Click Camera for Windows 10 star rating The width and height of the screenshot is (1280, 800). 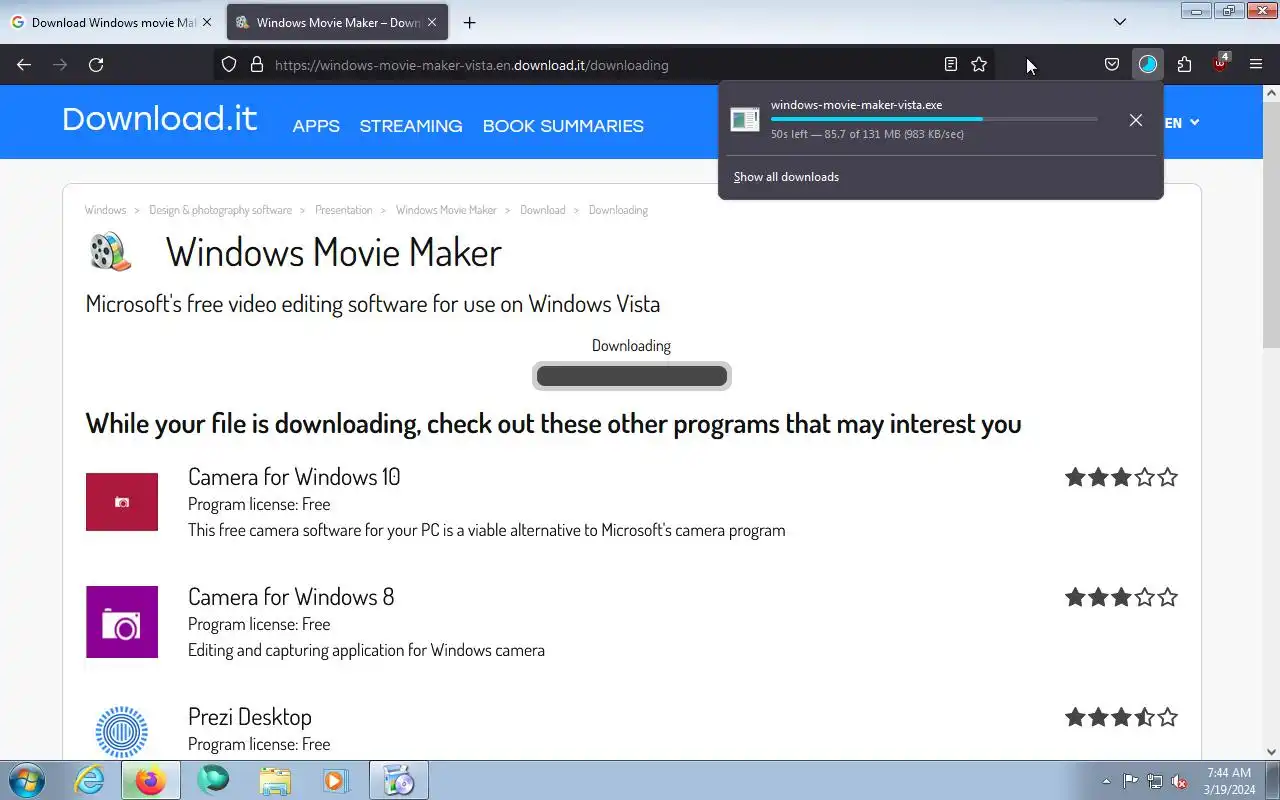click(1121, 477)
